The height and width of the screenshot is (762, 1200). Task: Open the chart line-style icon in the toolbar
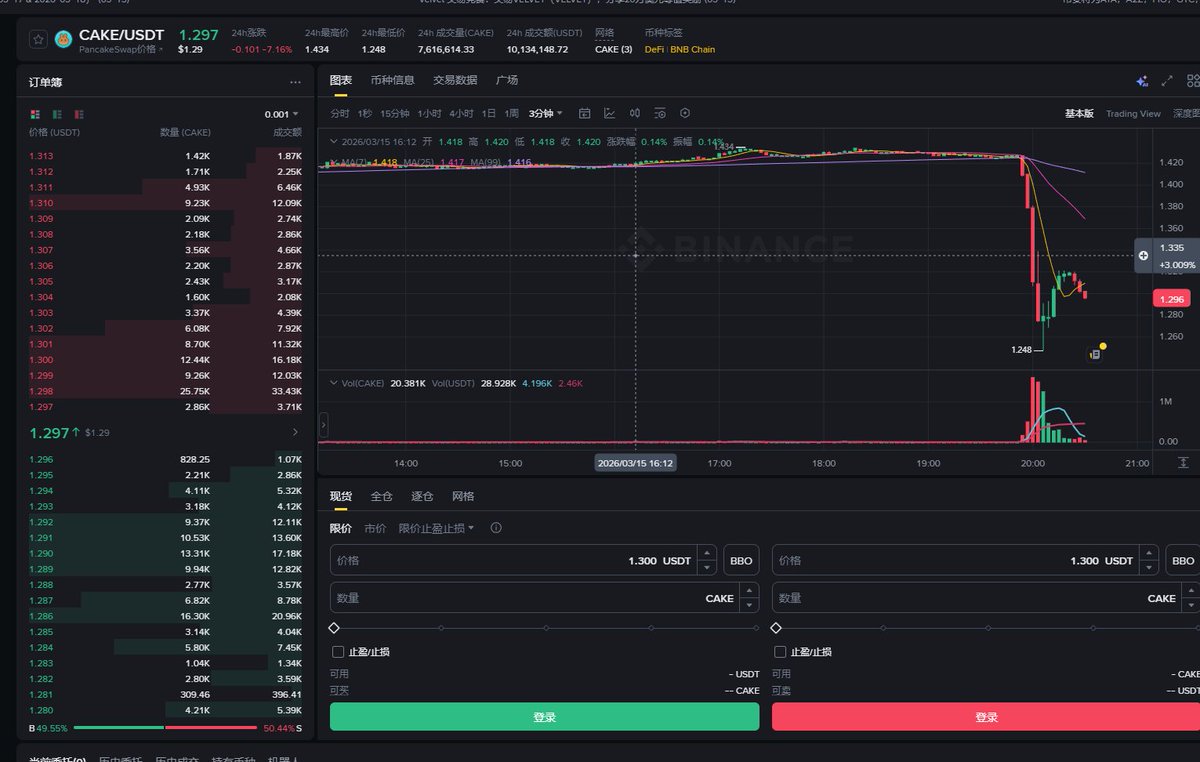pyautogui.click(x=610, y=113)
